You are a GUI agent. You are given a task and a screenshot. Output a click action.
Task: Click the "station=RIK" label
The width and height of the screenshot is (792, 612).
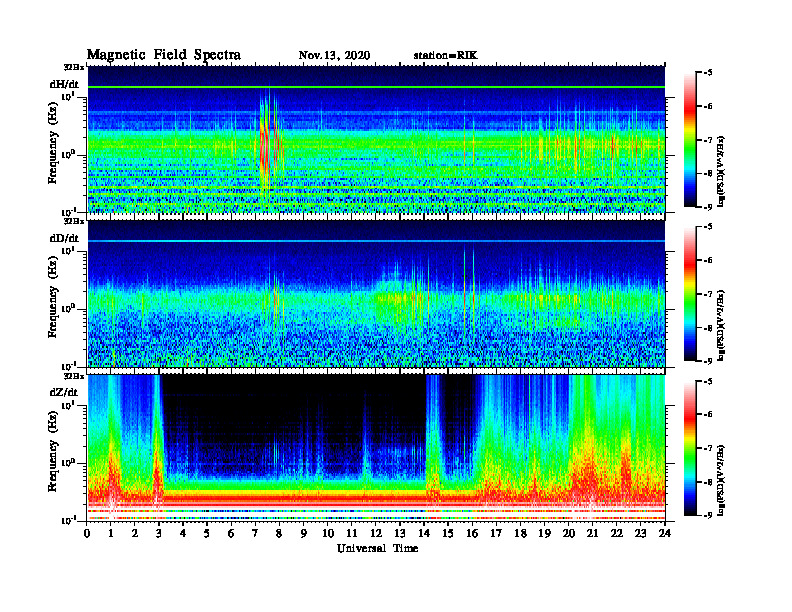click(446, 56)
